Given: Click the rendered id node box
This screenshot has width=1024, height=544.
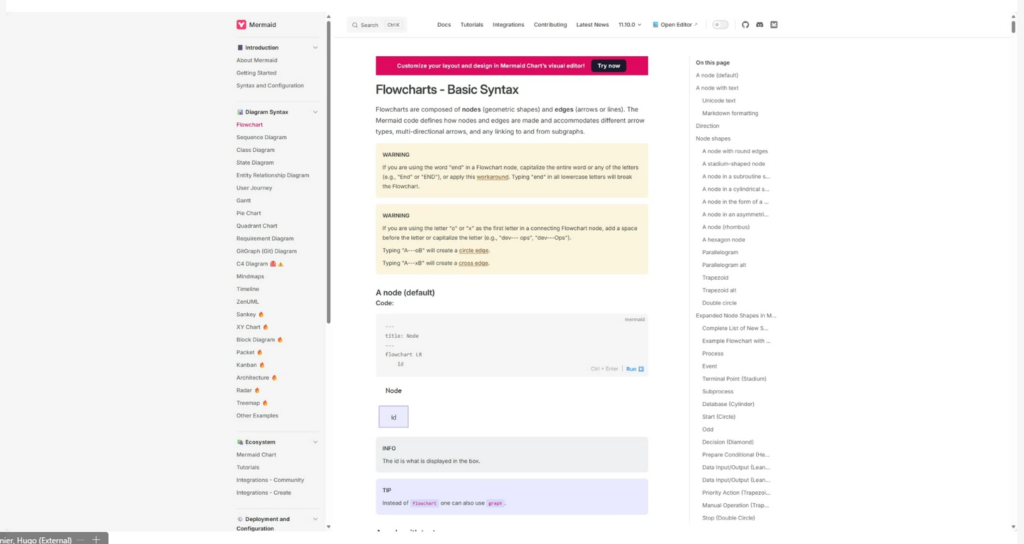Looking at the screenshot, I should [x=394, y=417].
